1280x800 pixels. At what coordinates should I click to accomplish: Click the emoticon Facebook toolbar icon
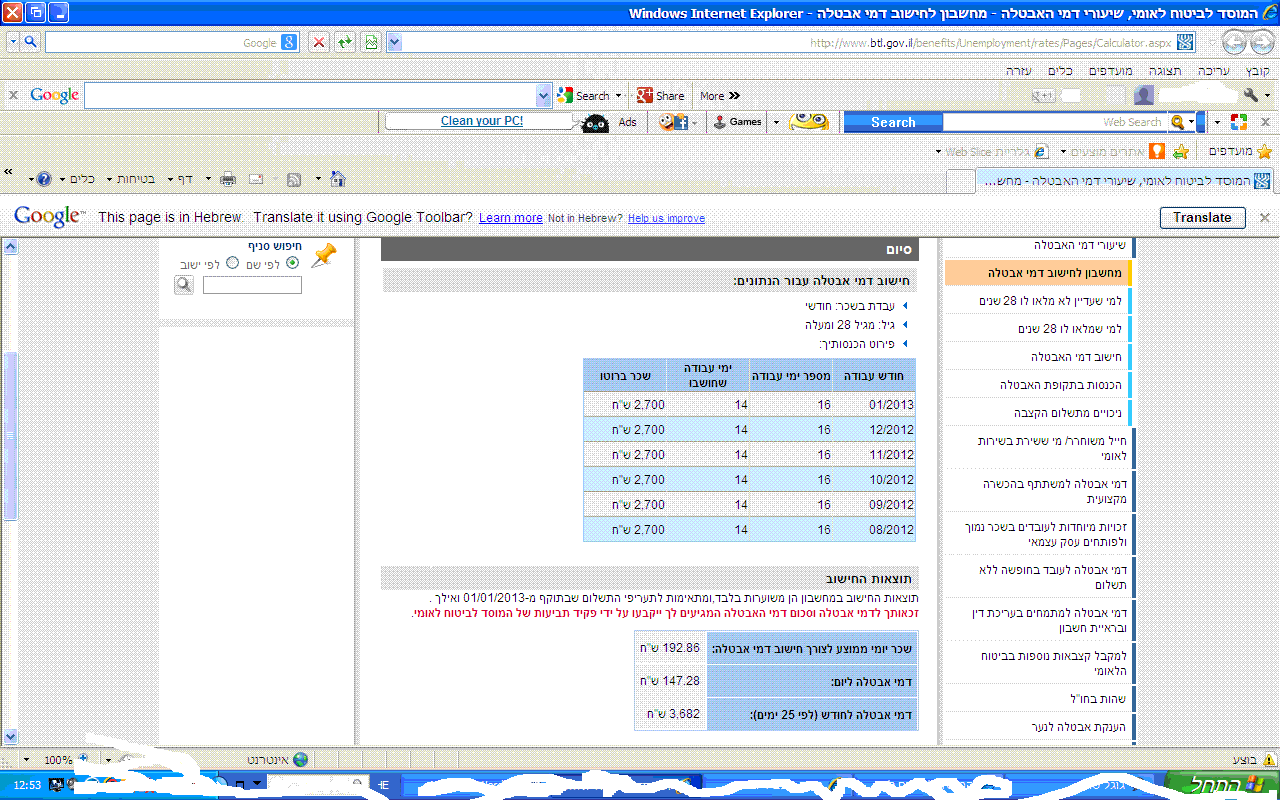pyautogui.click(x=673, y=122)
